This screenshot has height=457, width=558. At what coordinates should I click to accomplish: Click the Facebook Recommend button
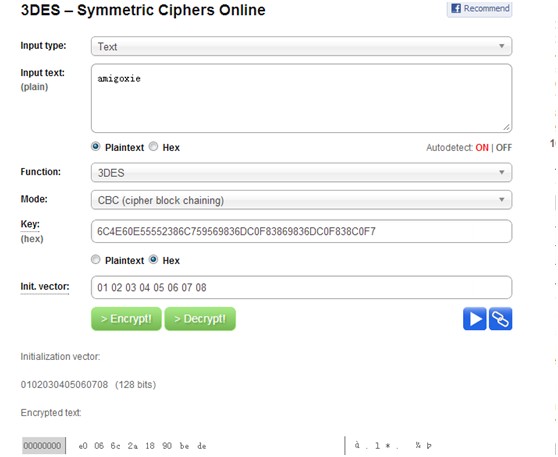click(x=479, y=9)
